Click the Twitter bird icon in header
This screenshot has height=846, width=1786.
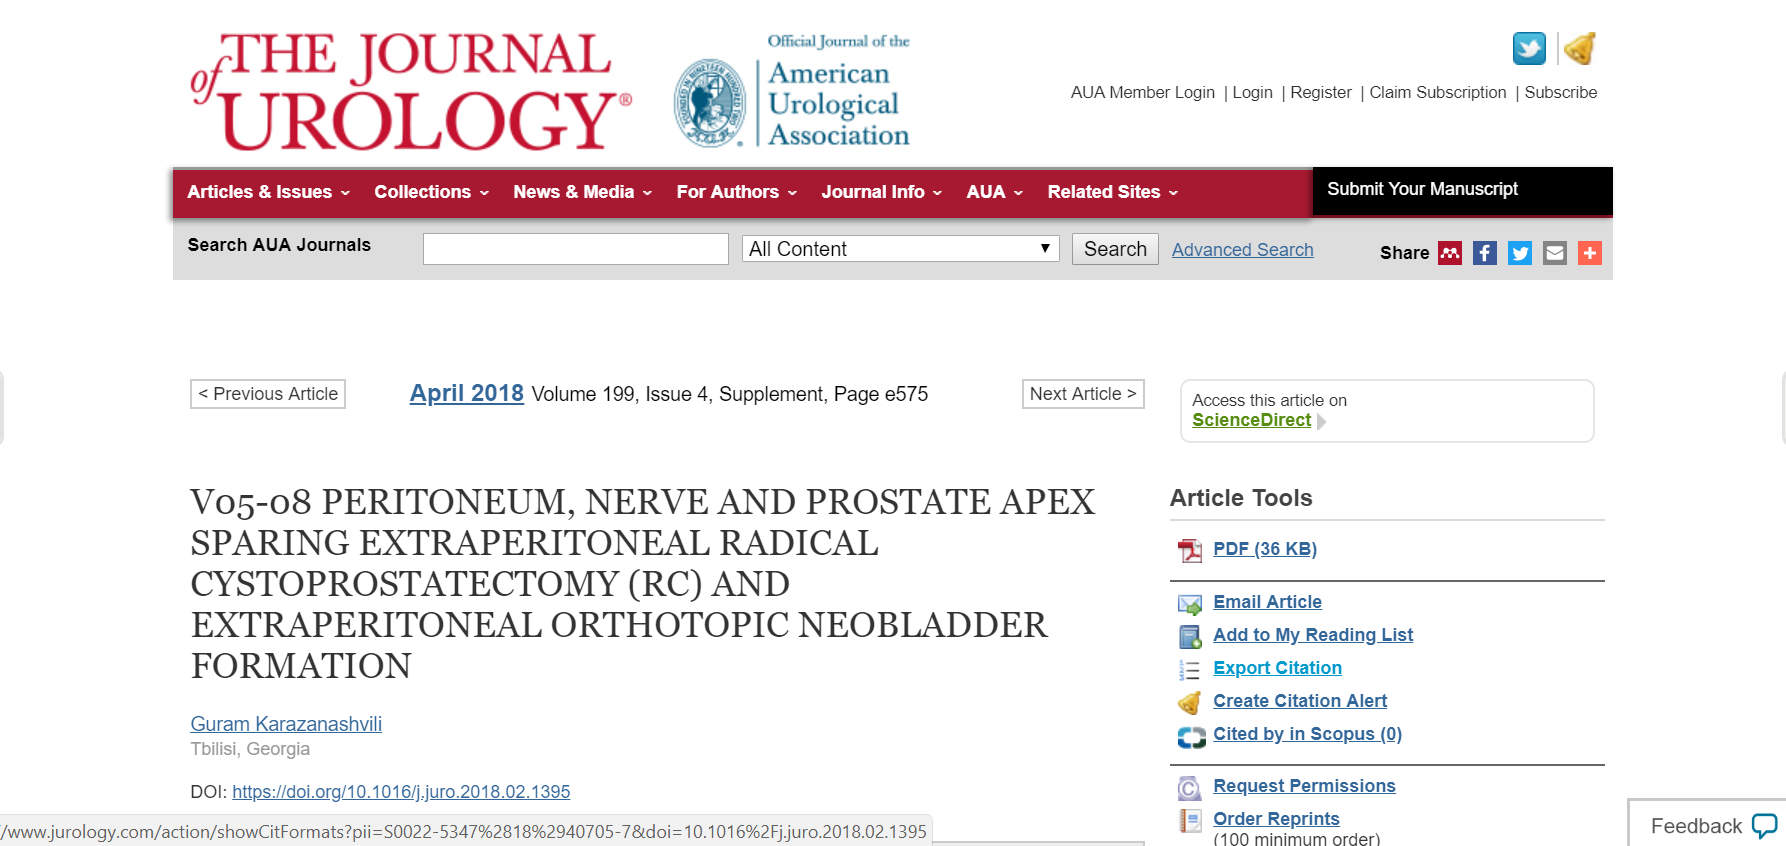[x=1528, y=48]
